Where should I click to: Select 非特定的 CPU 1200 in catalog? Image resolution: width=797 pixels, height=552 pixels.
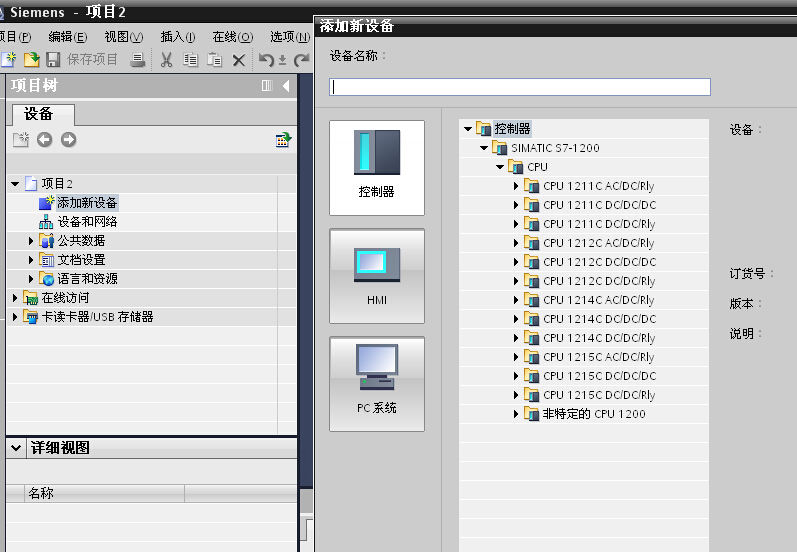594,414
